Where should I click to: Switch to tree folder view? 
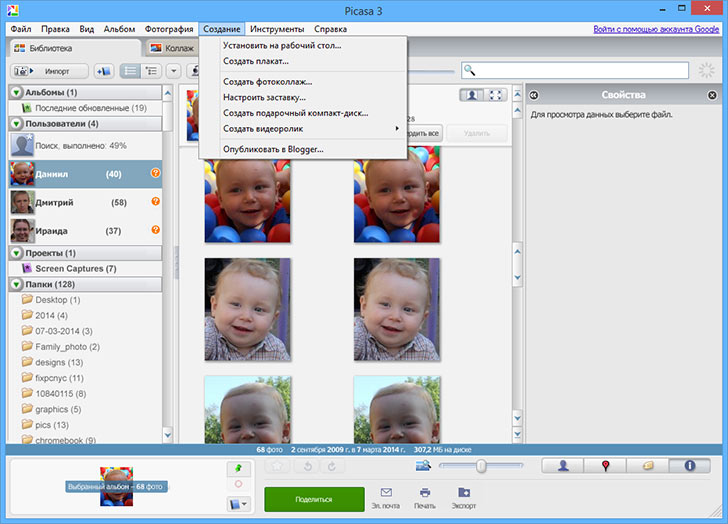(151, 71)
